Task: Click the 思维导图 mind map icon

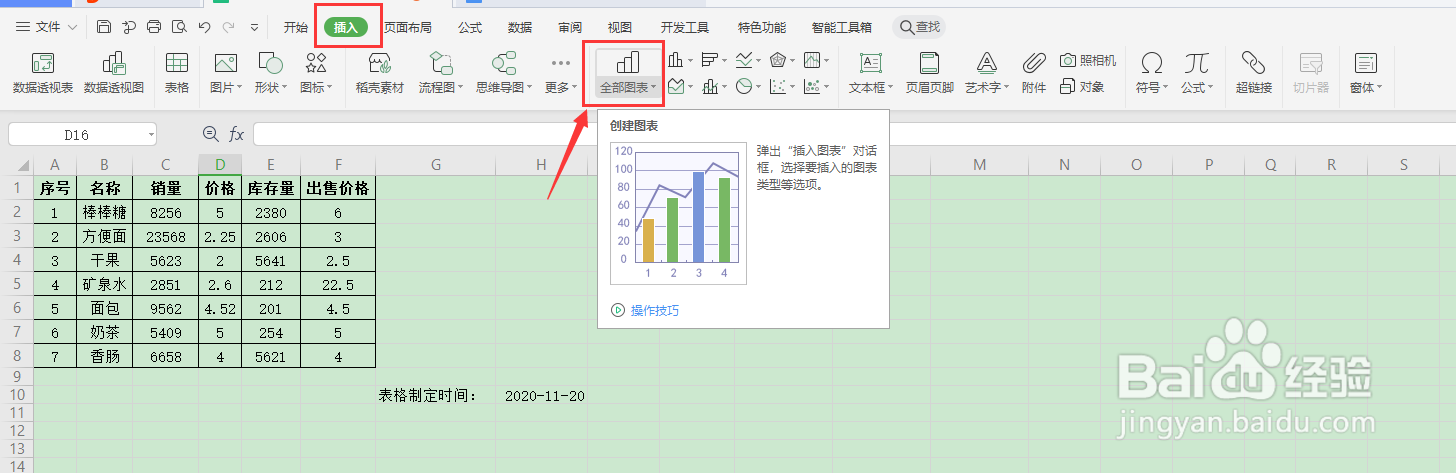Action: 505,64
